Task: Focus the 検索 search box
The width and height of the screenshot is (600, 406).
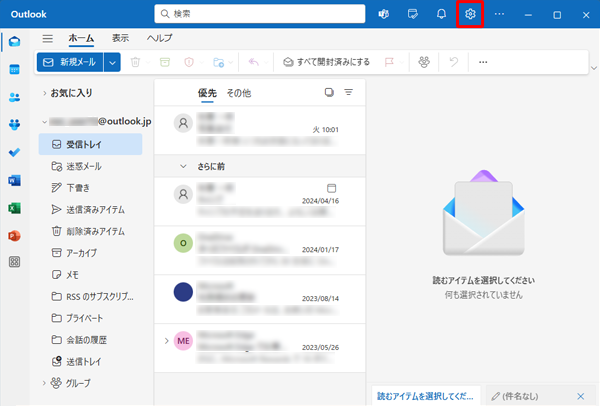Action: click(x=260, y=14)
